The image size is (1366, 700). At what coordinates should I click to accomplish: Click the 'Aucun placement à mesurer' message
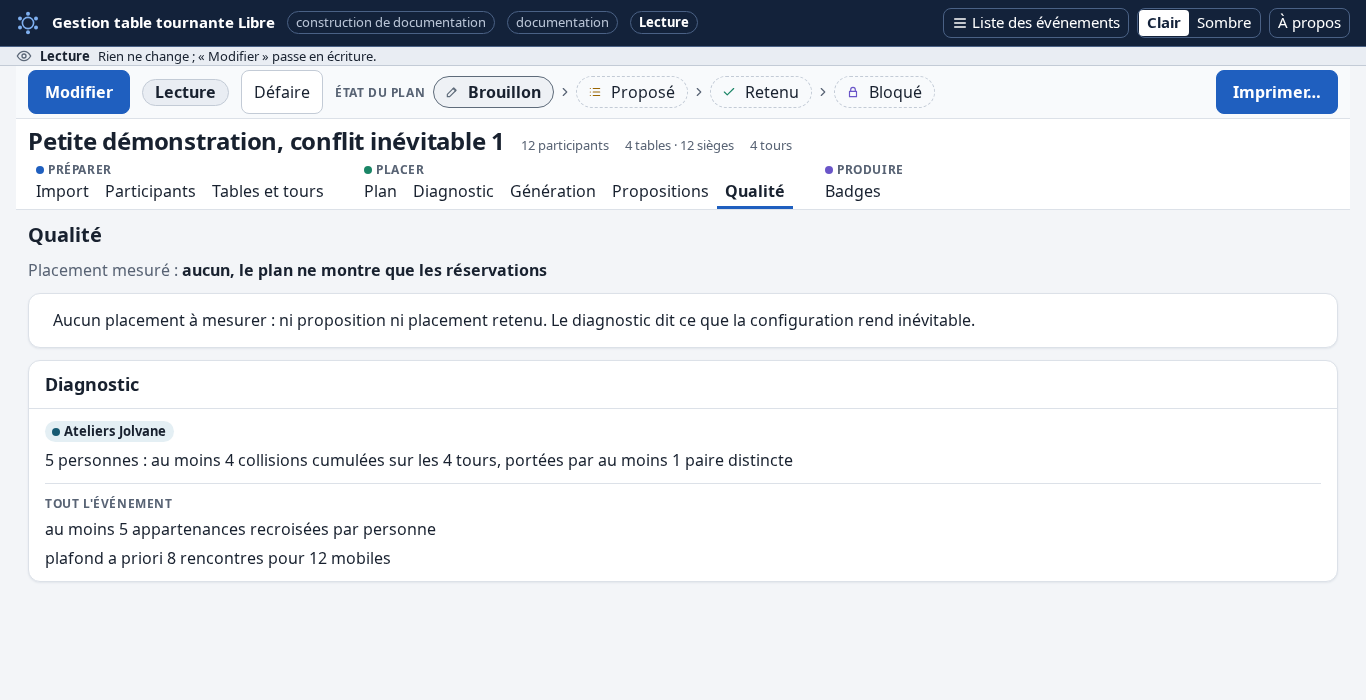514,320
